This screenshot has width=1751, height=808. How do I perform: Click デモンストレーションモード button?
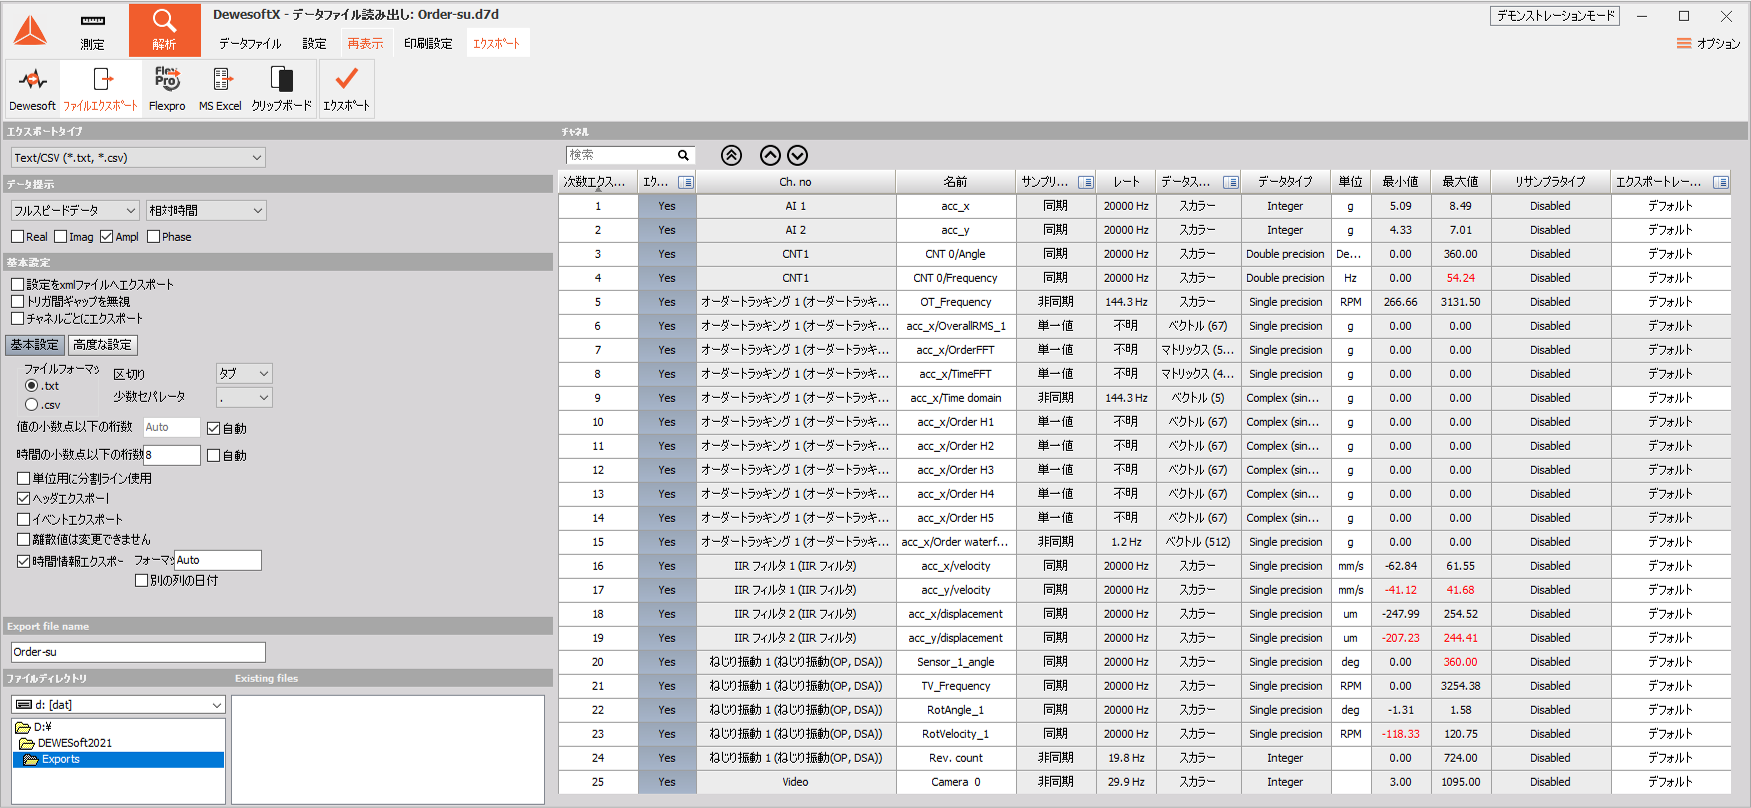point(1555,16)
